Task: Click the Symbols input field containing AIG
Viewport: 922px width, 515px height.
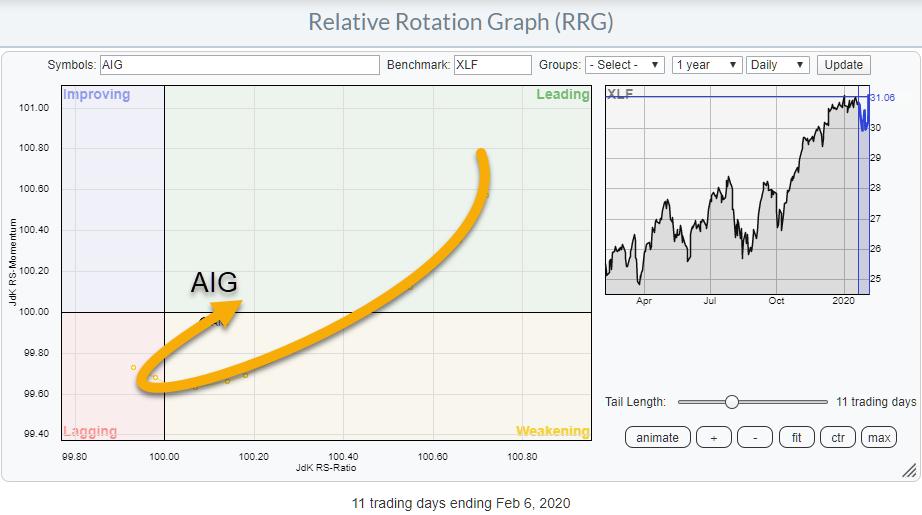Action: [239, 65]
